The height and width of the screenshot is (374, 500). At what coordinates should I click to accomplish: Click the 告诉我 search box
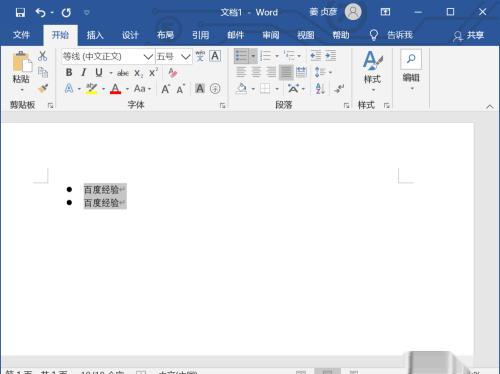coord(391,35)
